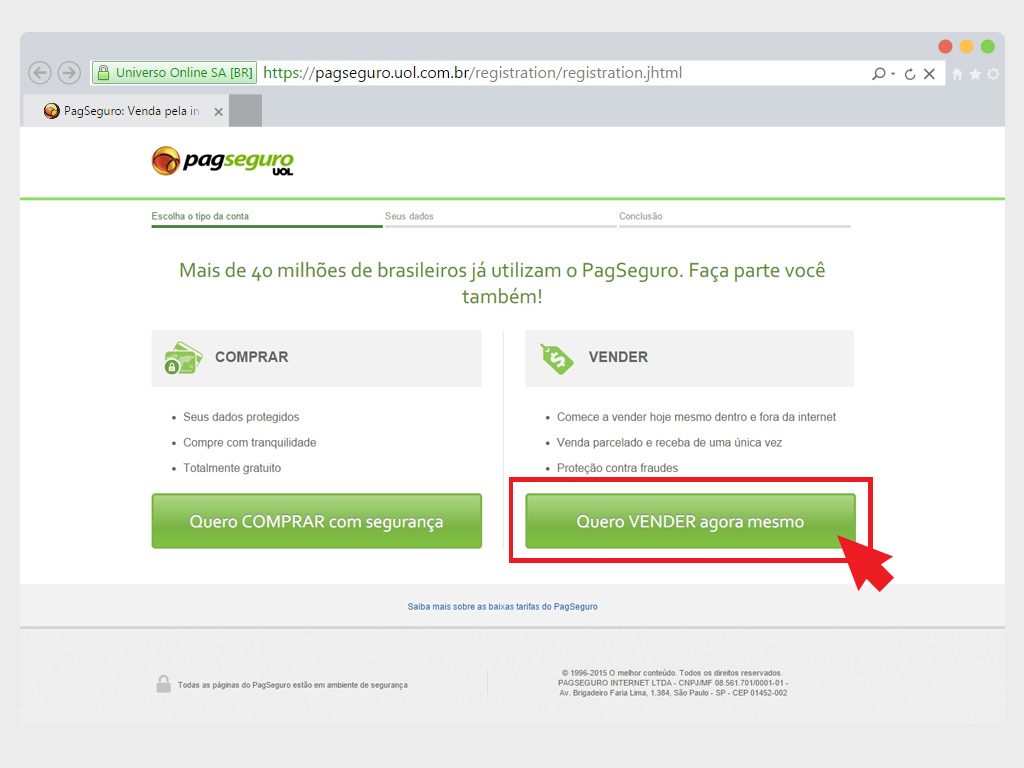The width and height of the screenshot is (1024, 768).
Task: Click 'Quero COMPRAR com segurança' button
Action: pyautogui.click(x=316, y=521)
